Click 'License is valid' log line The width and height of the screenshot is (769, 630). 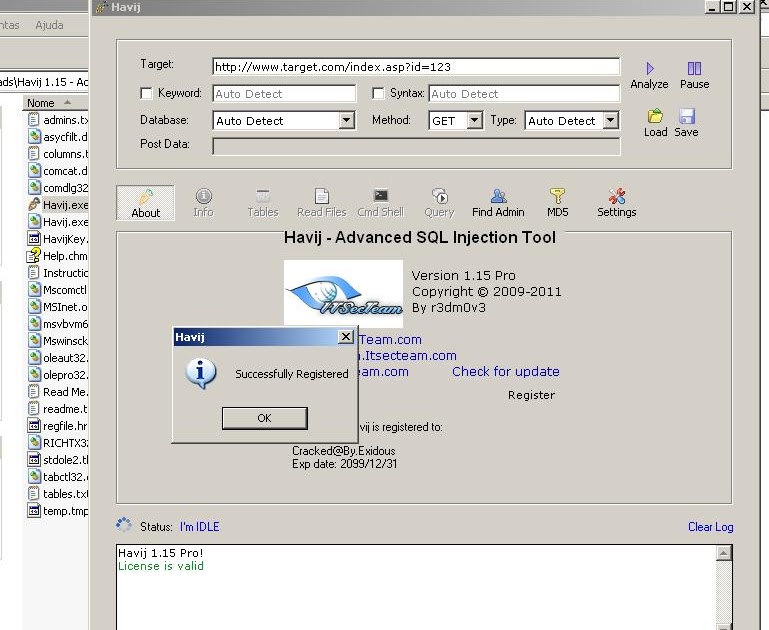(161, 566)
